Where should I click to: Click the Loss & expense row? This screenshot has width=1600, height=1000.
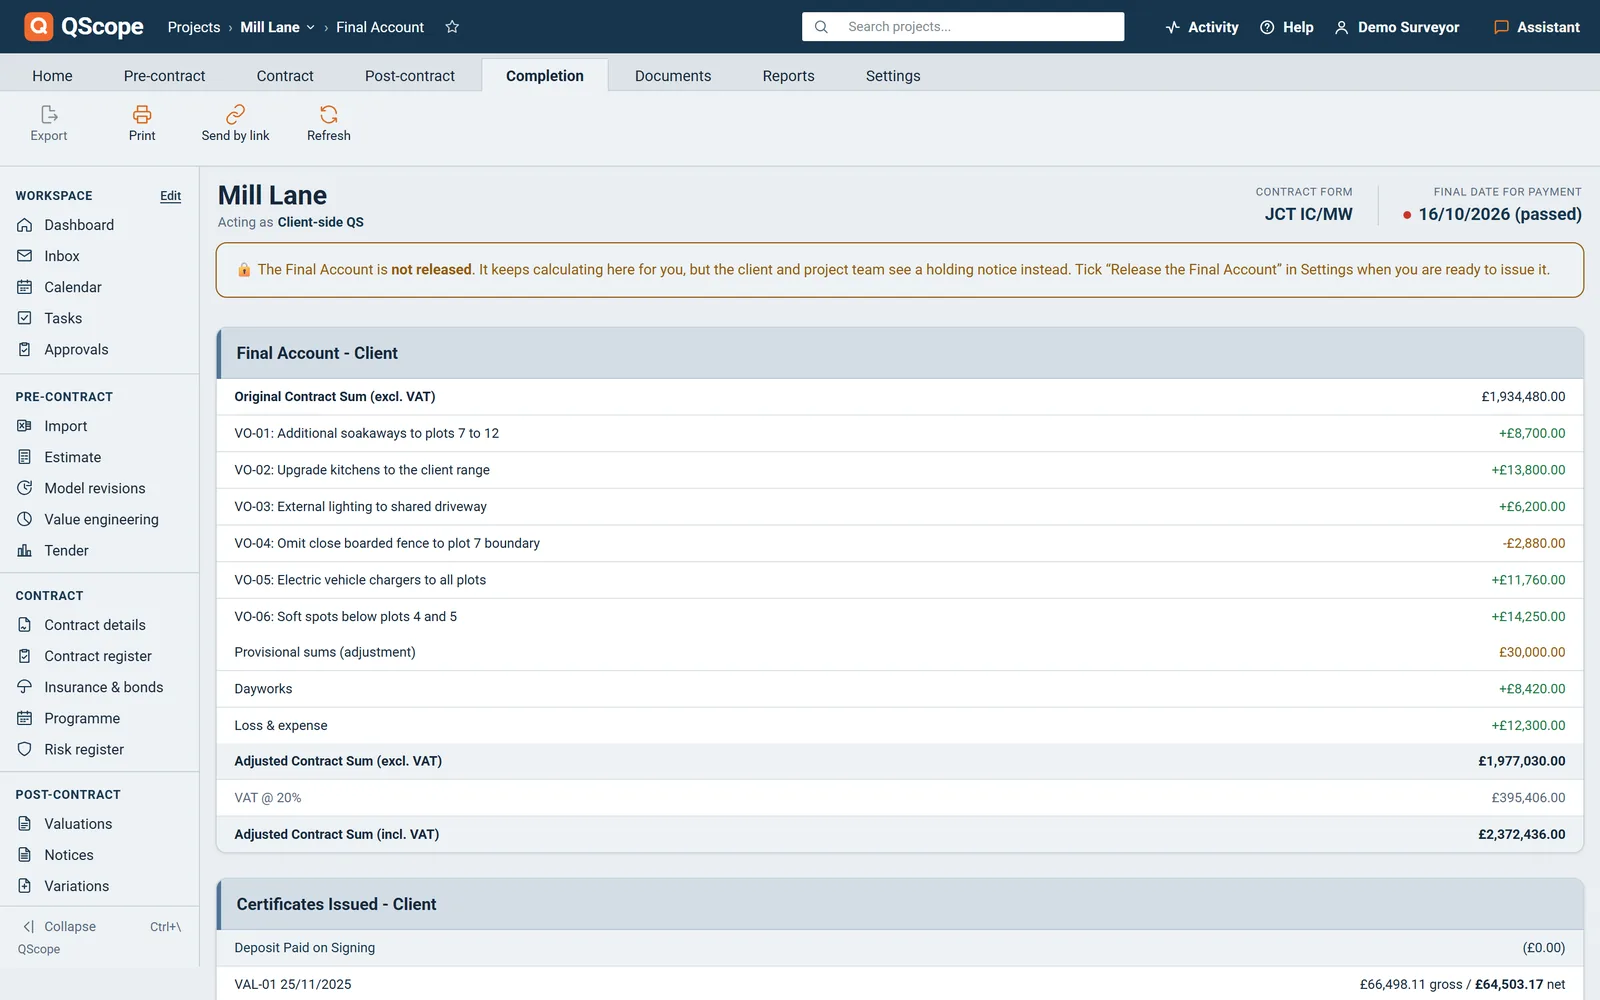(900, 726)
